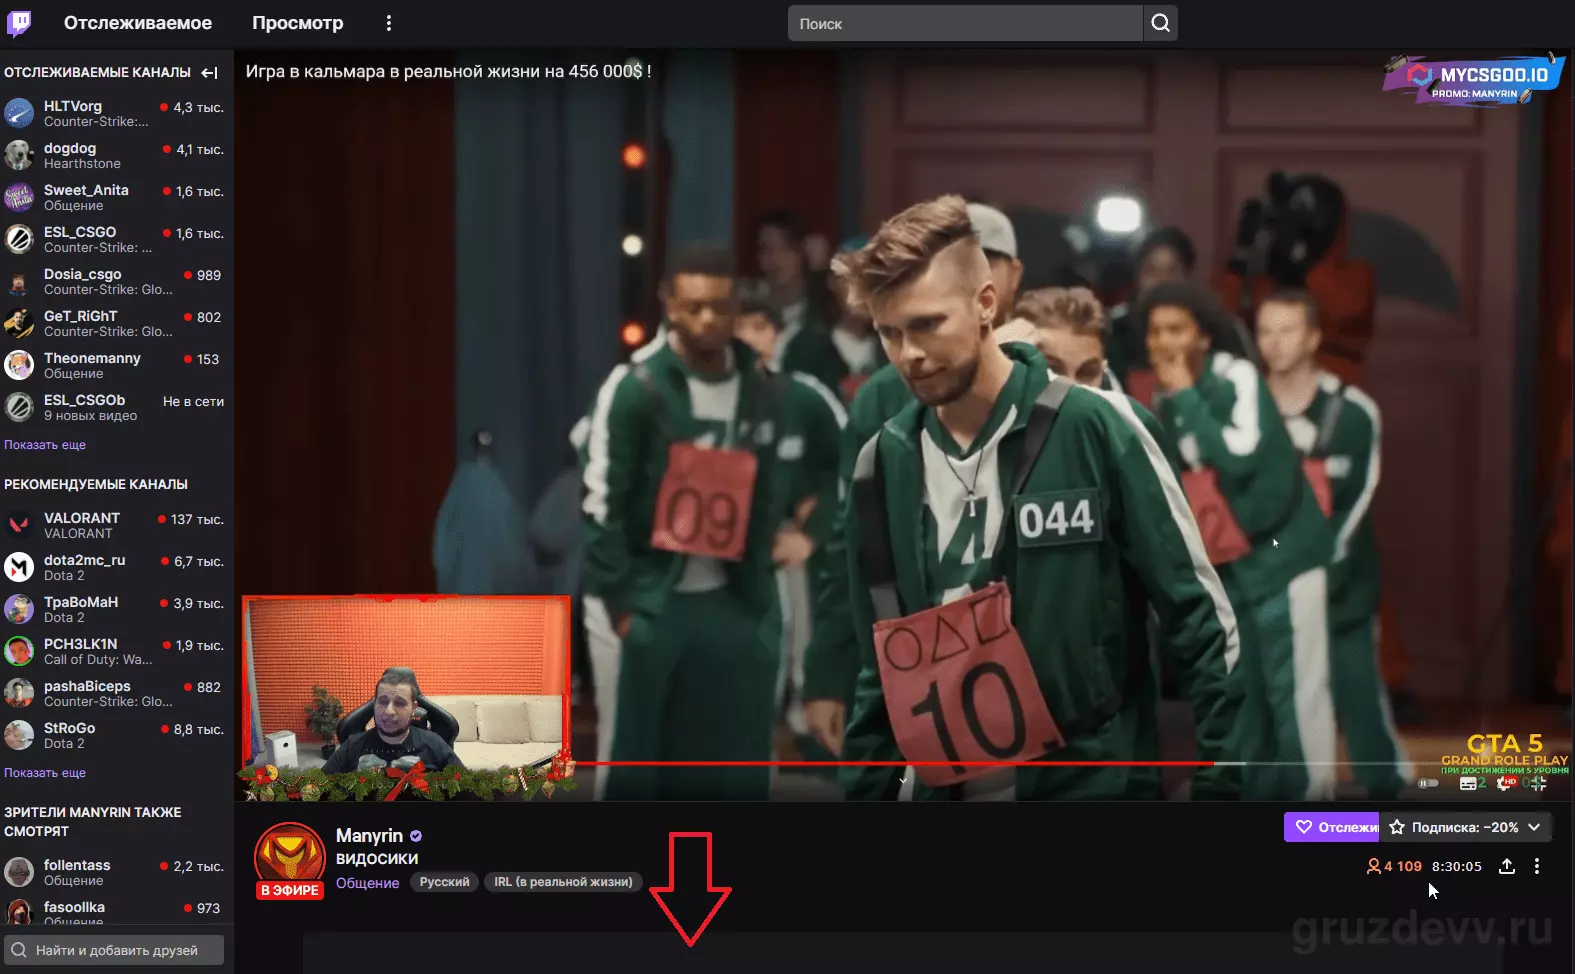Select the IRL (в реальной жизни) tag

tap(563, 882)
